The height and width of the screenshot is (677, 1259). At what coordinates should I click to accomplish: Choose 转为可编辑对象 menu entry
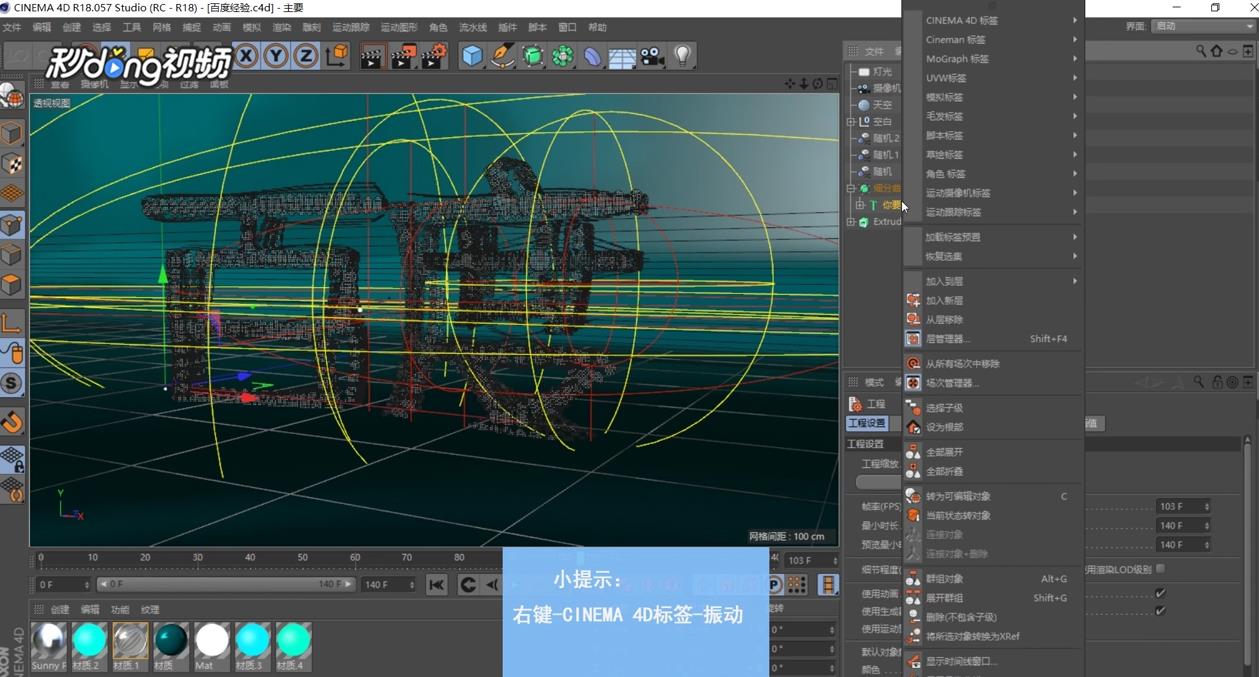pyautogui.click(x=994, y=496)
